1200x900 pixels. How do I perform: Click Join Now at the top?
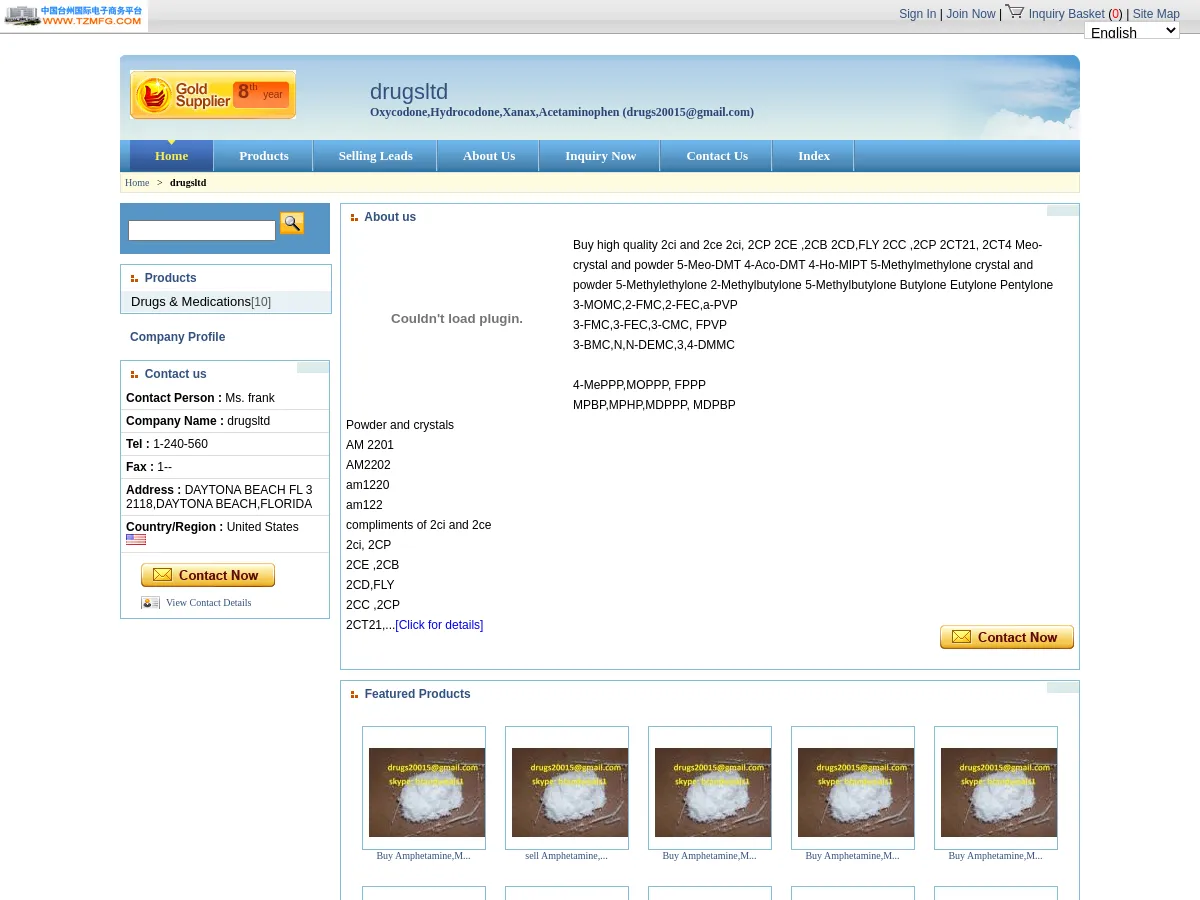970,14
